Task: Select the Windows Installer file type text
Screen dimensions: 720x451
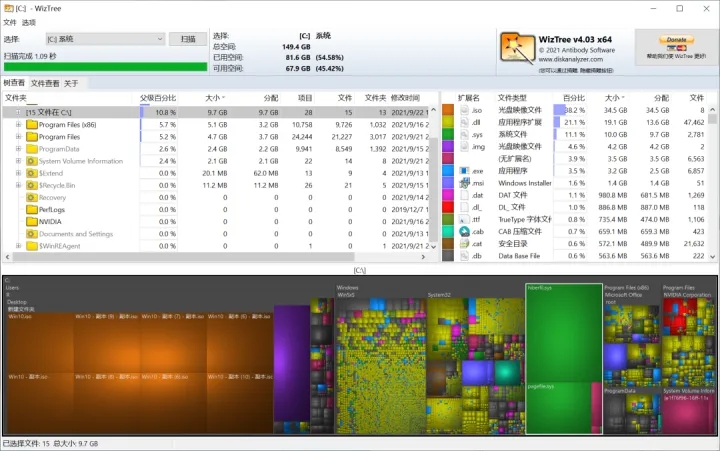Action: [x=525, y=183]
